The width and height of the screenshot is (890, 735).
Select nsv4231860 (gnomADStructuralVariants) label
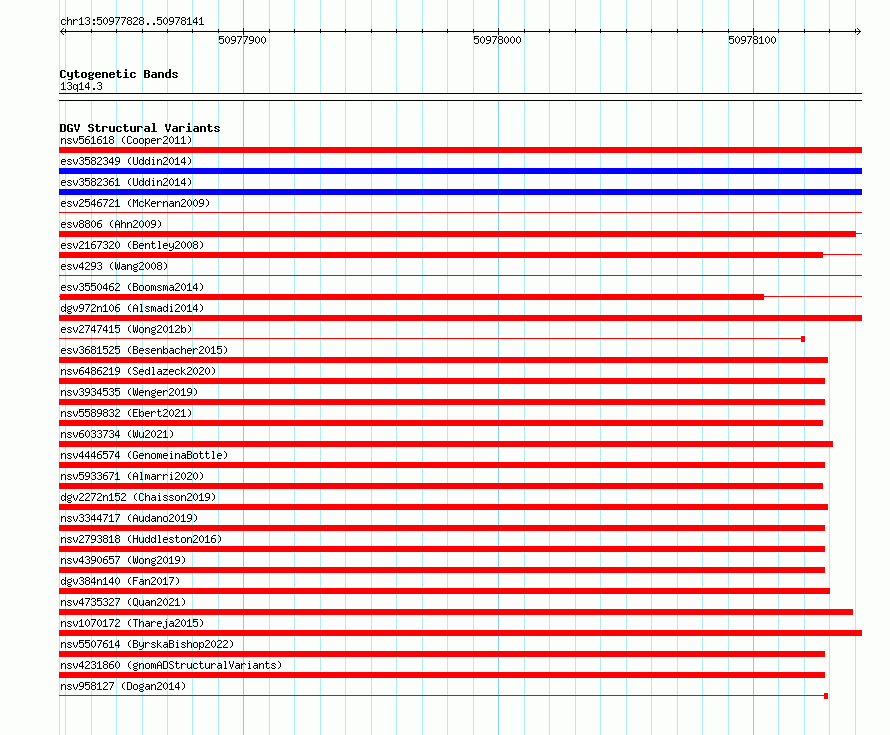pos(171,665)
